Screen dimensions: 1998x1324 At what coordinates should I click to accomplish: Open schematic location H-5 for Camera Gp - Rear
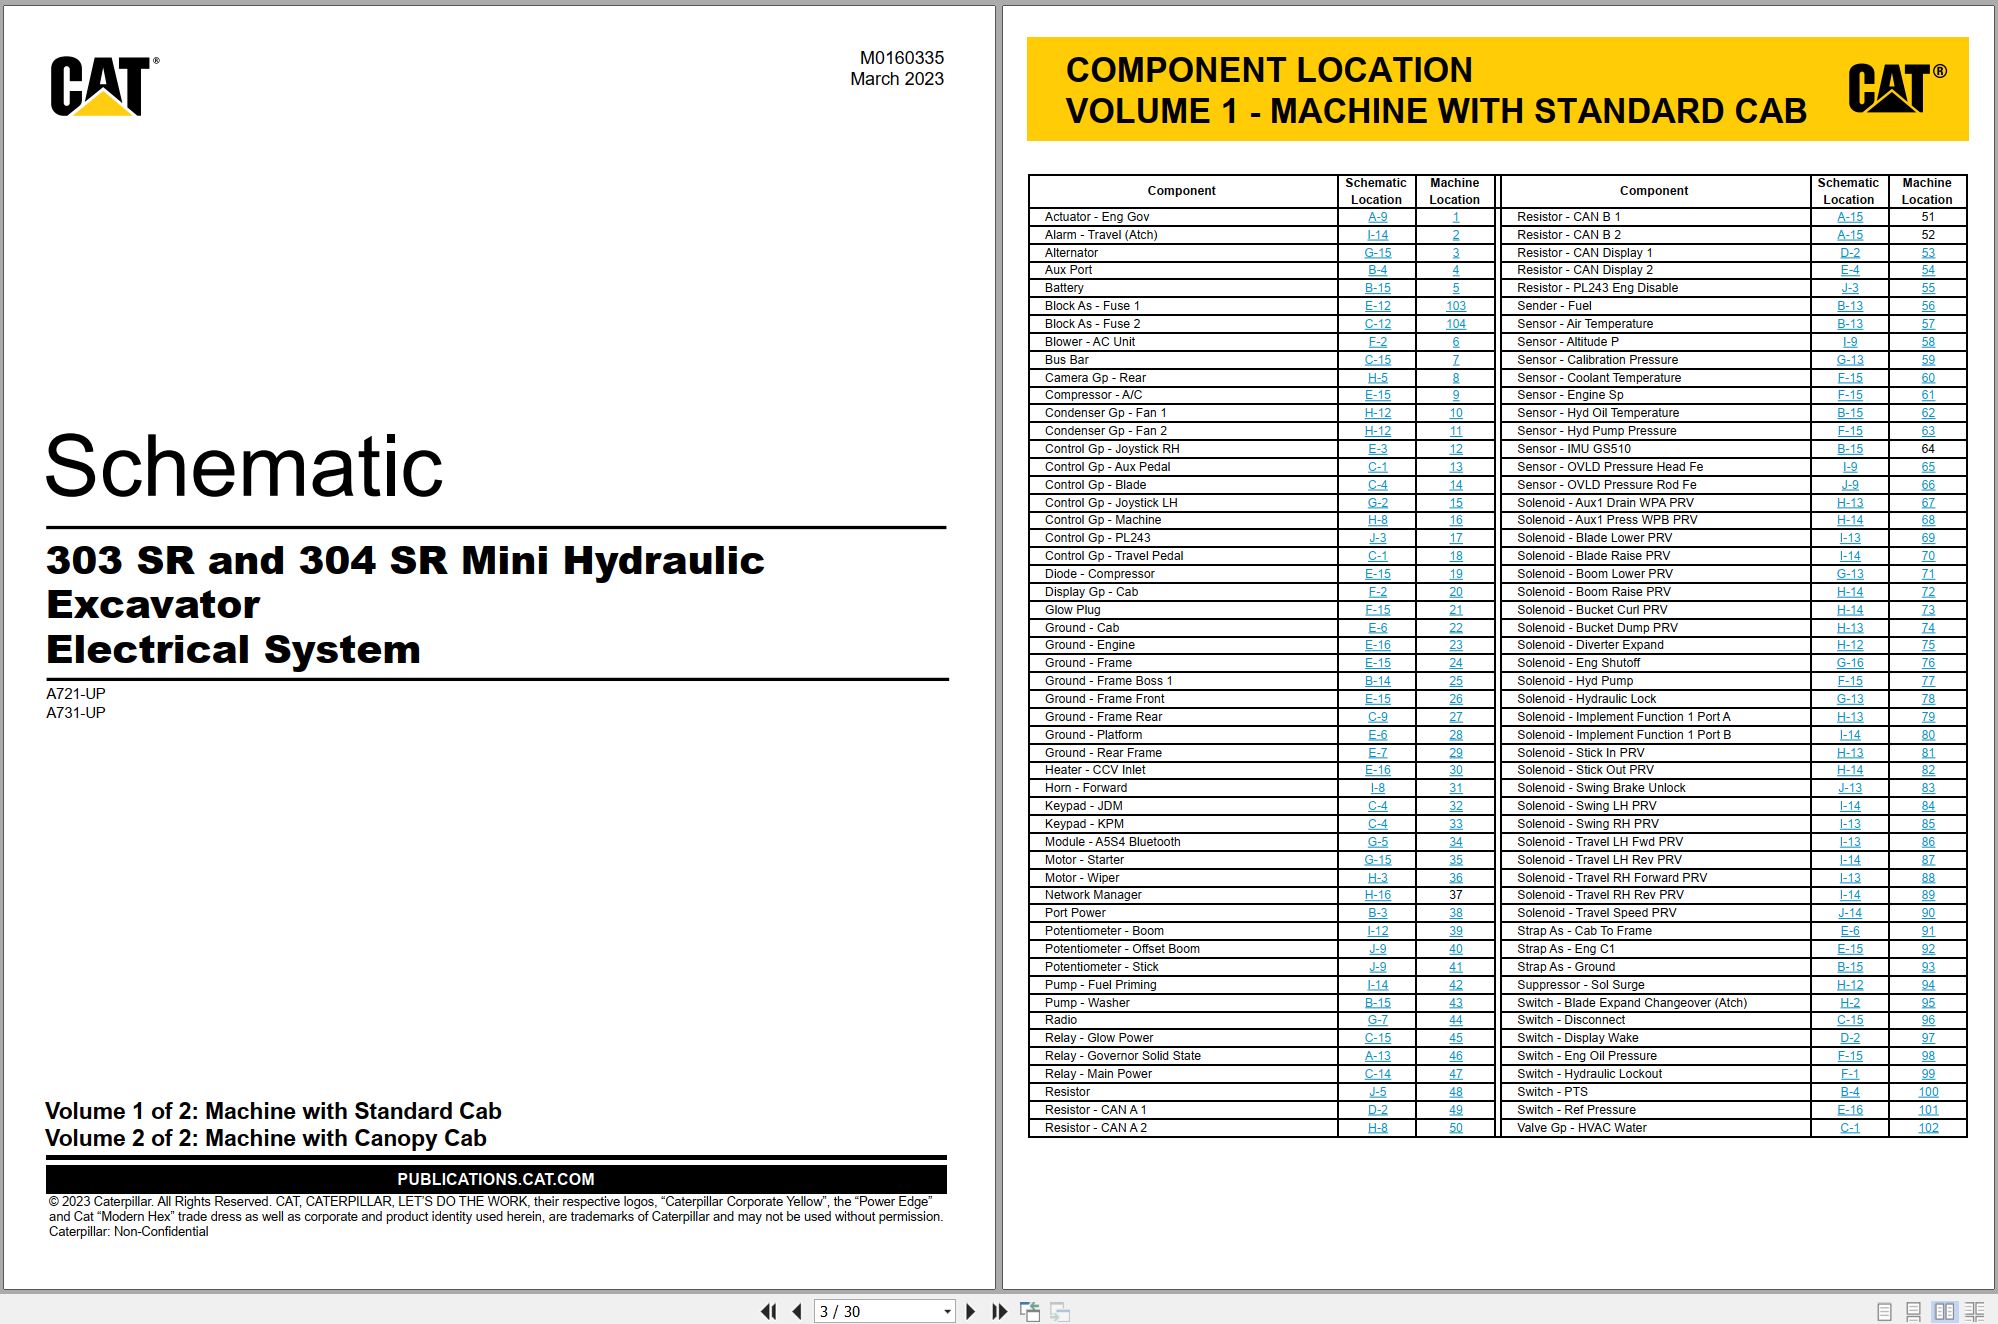click(x=1377, y=378)
